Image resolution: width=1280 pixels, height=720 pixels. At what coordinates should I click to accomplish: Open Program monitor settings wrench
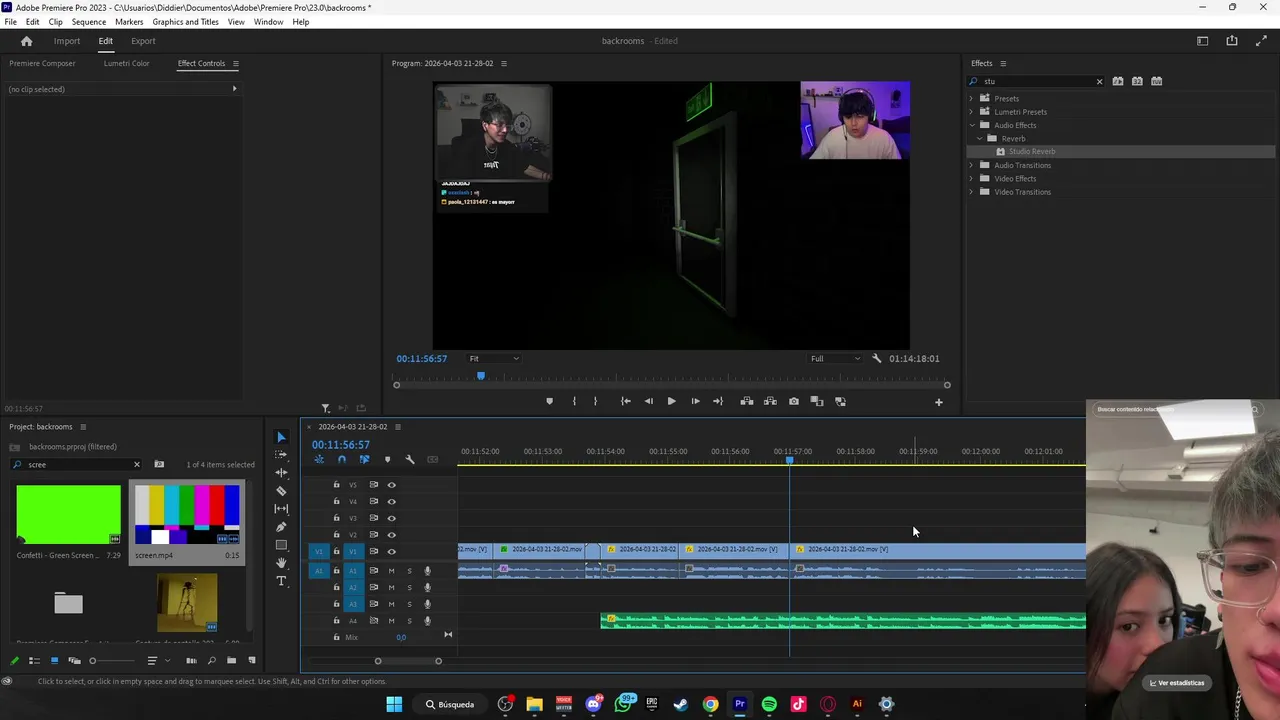(x=876, y=358)
